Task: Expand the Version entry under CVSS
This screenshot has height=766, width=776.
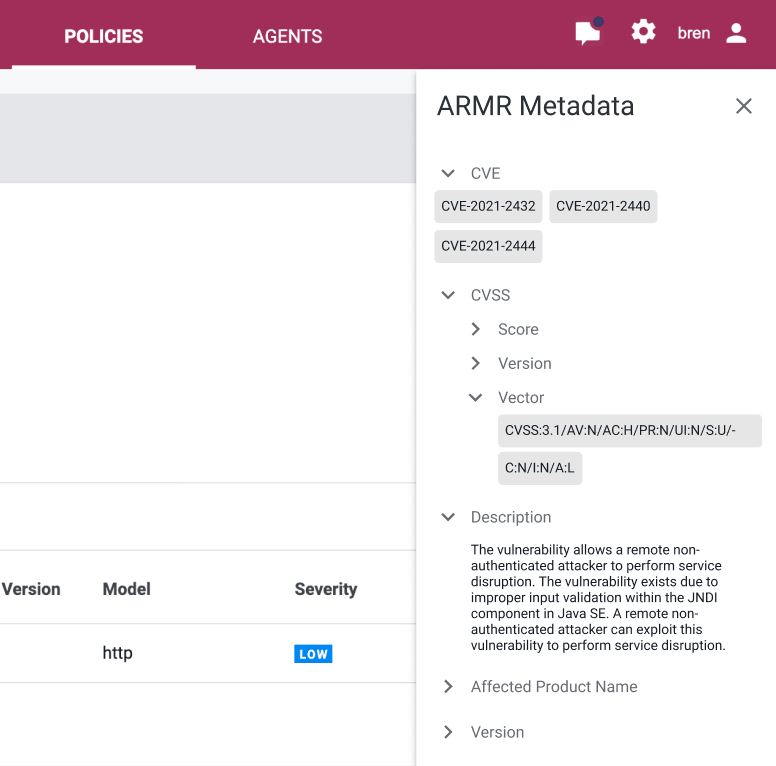Action: click(476, 363)
